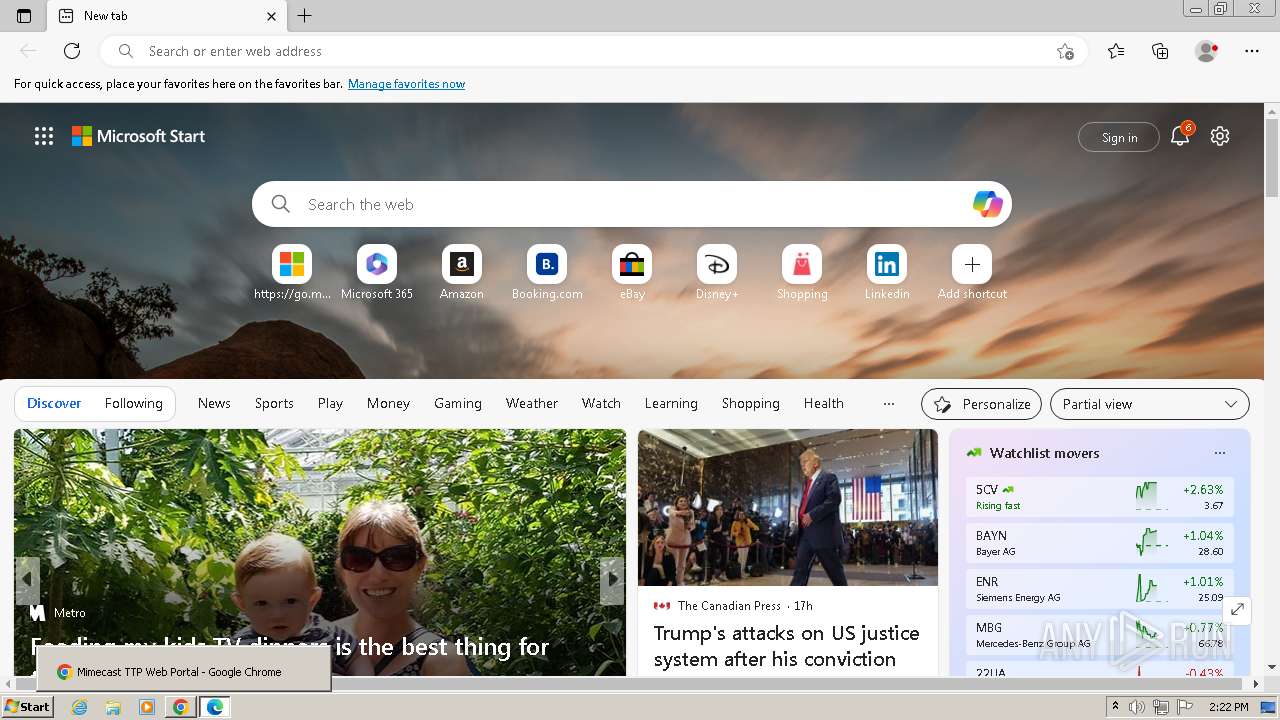Open the notifications bell
The image size is (1280, 720).
[1180, 137]
